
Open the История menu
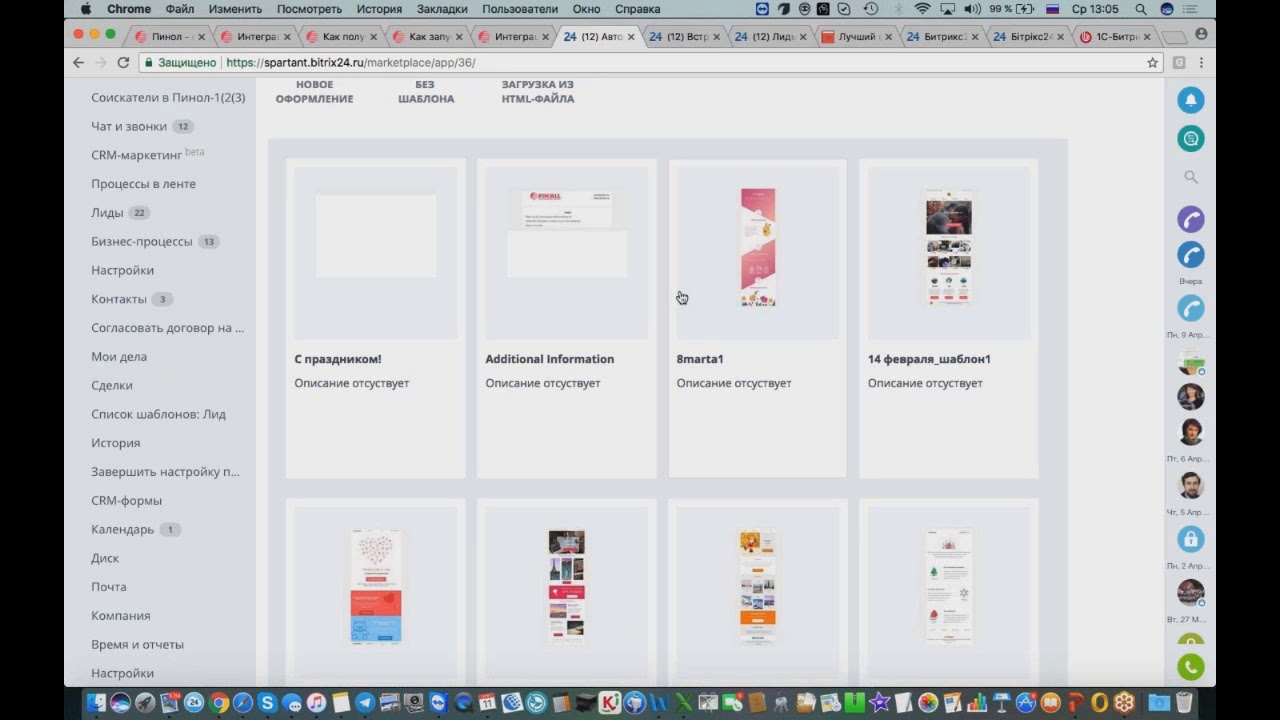point(379,9)
